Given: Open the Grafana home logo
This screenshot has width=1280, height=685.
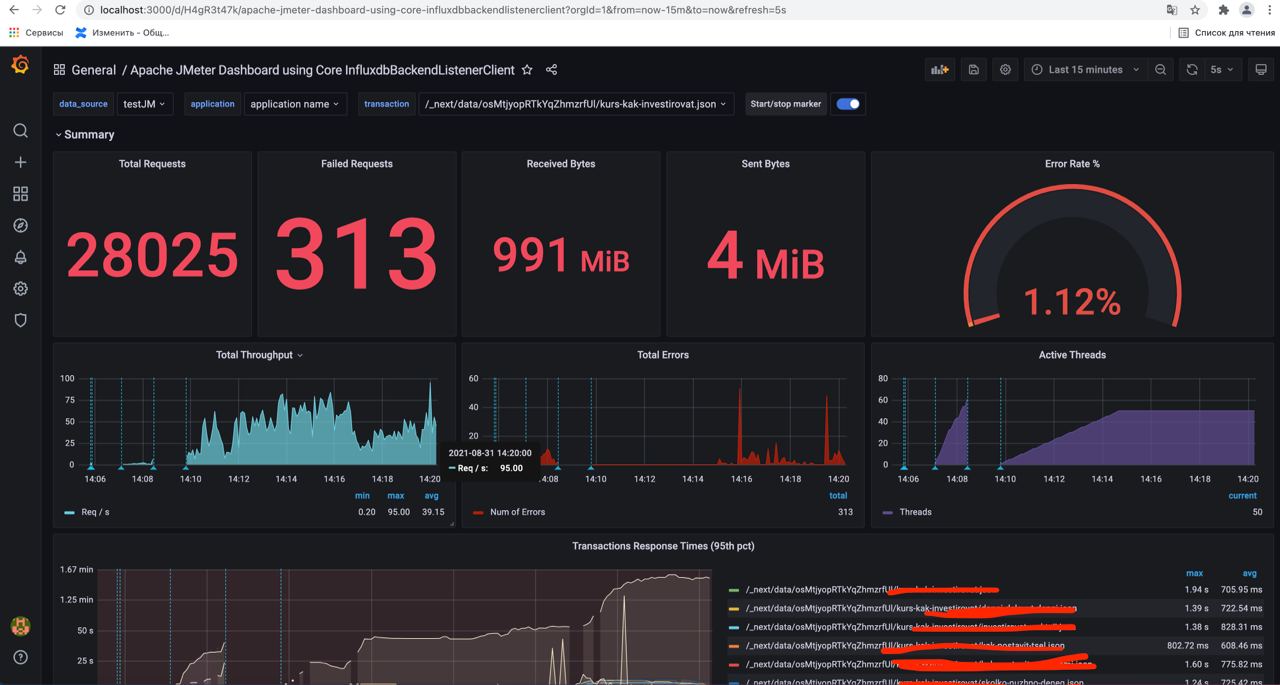Looking at the screenshot, I should tap(20, 65).
